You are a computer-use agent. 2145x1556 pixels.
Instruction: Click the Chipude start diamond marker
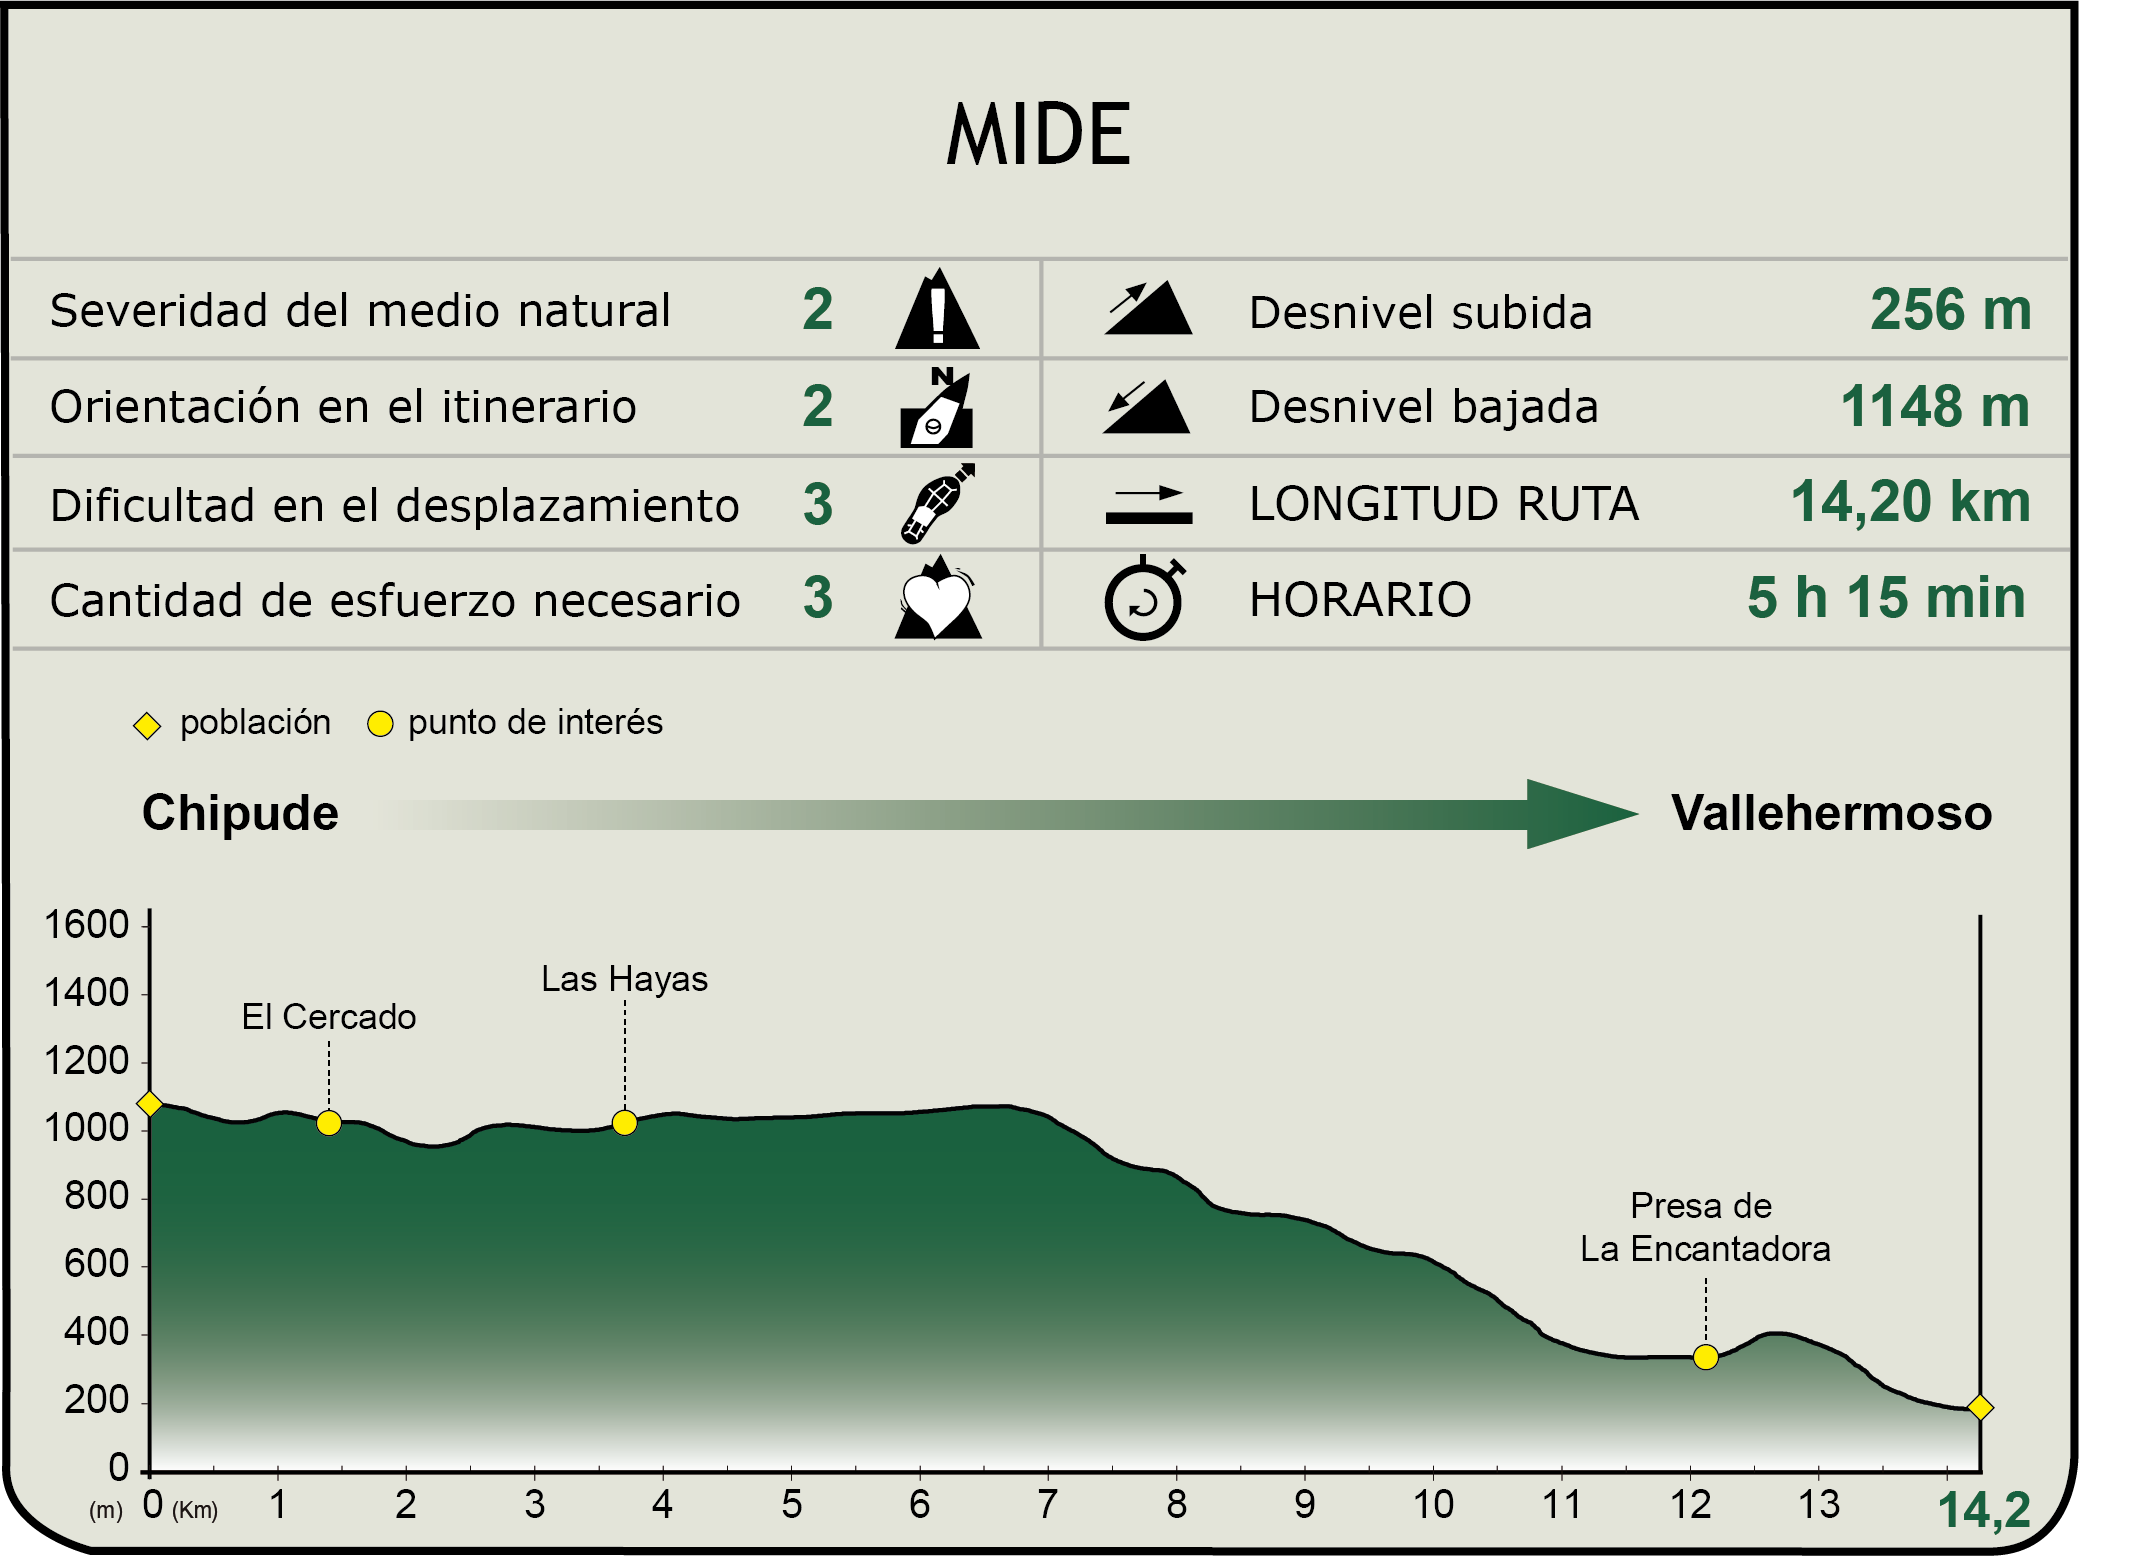[x=150, y=1103]
